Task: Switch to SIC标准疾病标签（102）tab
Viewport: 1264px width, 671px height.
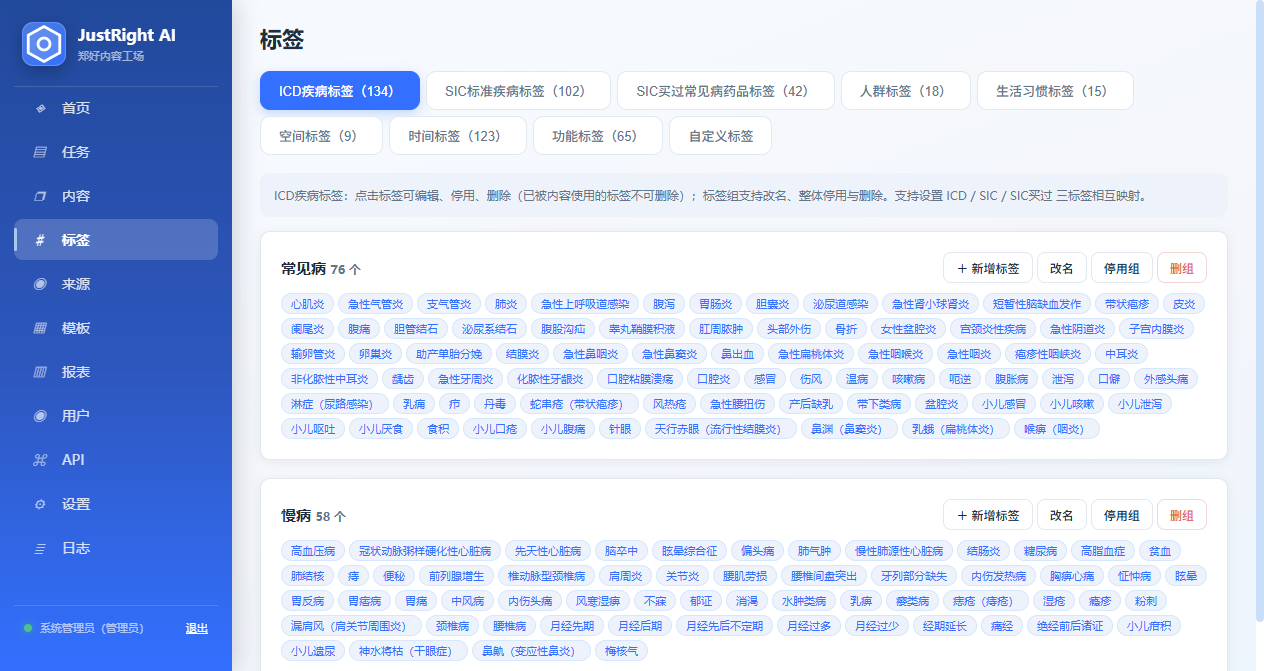Action: pos(518,91)
